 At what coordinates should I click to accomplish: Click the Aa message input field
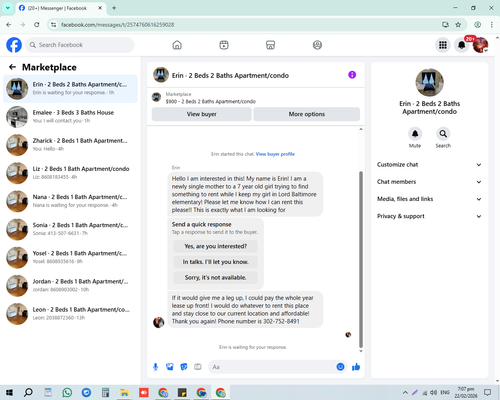[272, 367]
